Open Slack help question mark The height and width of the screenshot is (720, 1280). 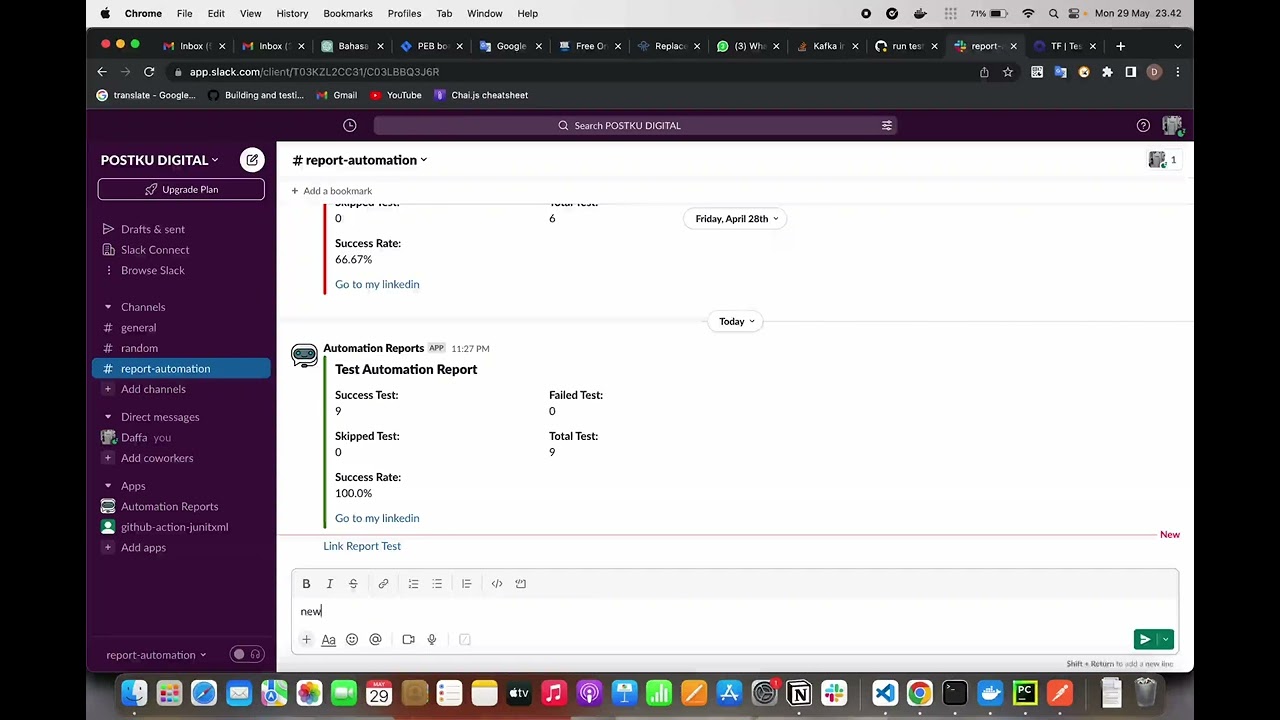click(1143, 126)
